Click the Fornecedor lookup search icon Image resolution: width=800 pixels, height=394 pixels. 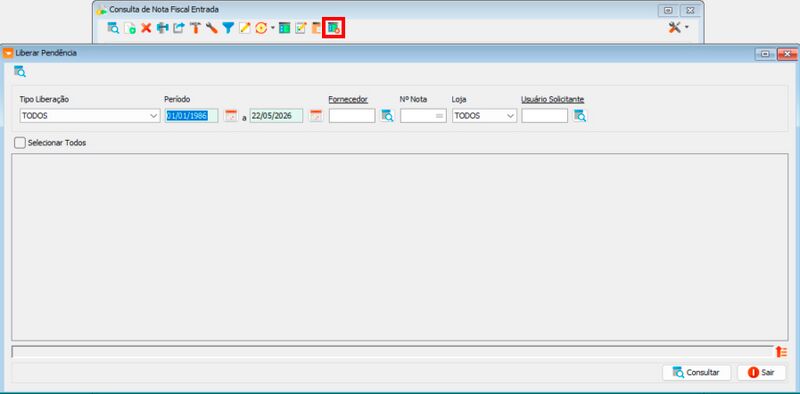387,116
